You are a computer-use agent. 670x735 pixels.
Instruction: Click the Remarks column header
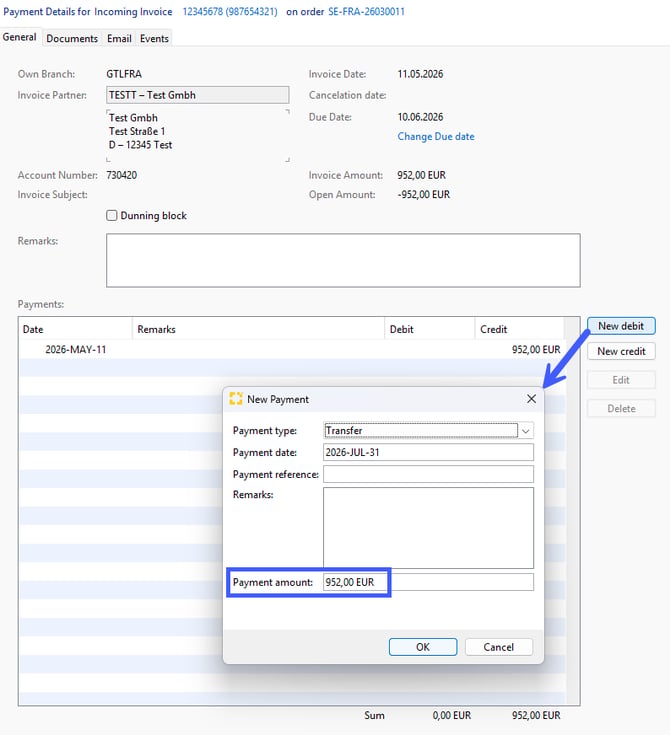click(x=258, y=329)
